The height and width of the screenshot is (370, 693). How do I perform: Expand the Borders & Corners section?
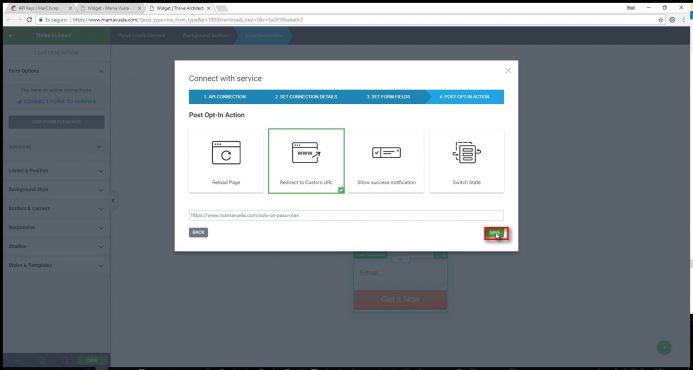57,209
